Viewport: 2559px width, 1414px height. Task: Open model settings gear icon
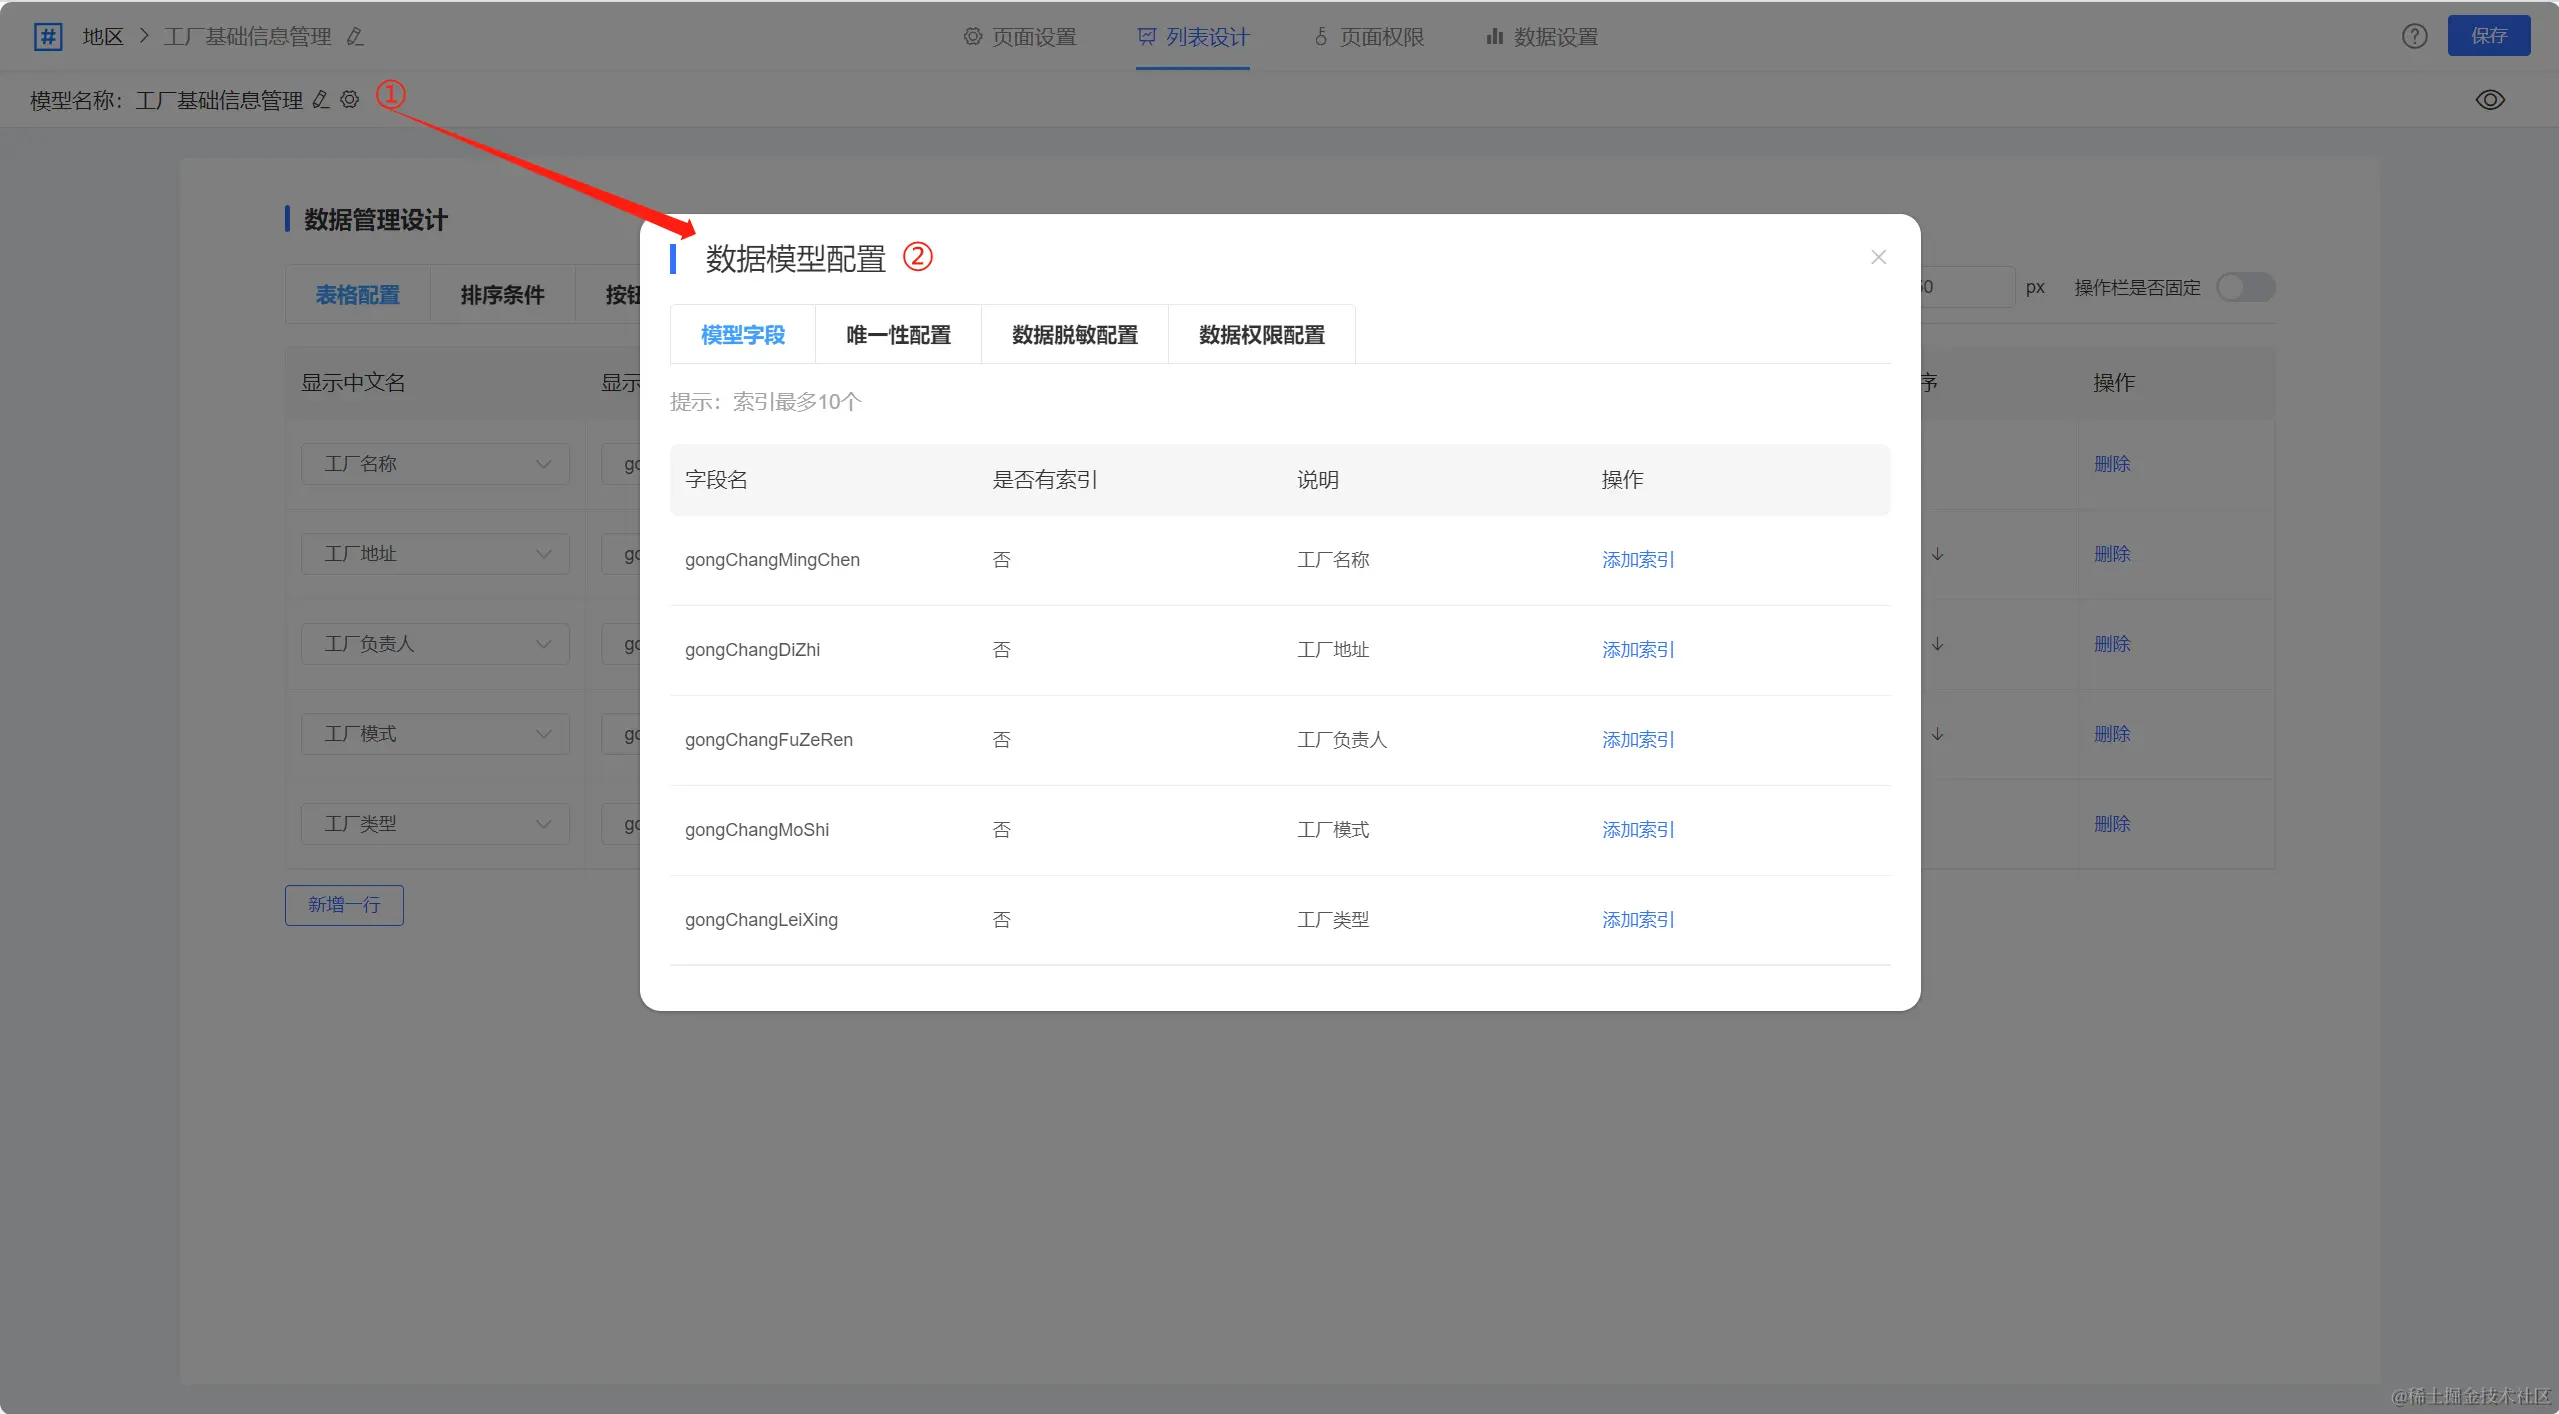(349, 100)
